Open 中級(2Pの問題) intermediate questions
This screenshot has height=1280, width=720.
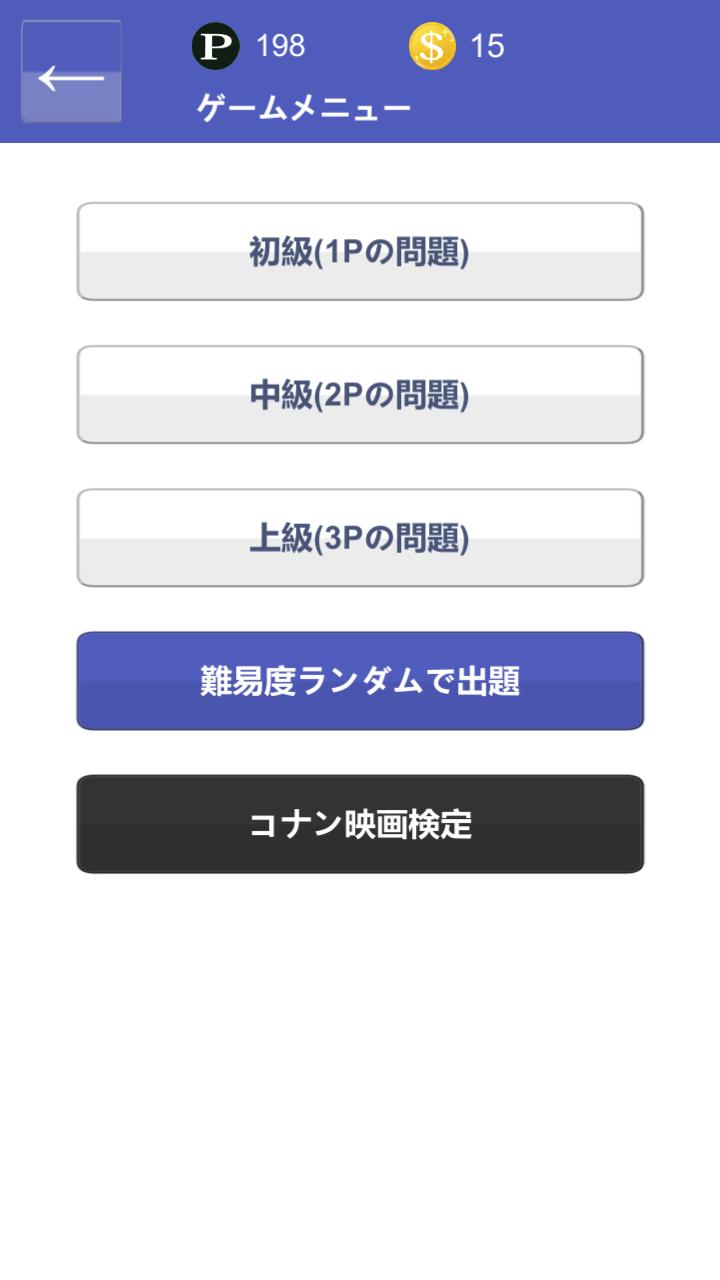point(360,394)
